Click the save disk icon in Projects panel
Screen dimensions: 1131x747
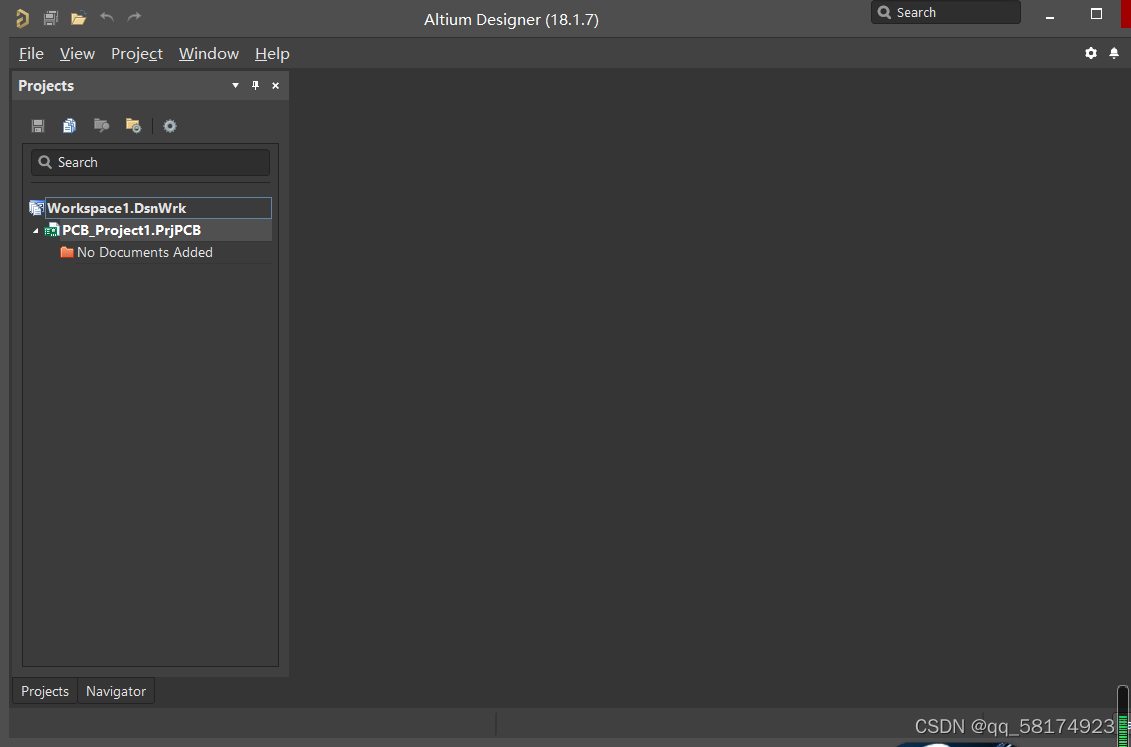point(38,126)
